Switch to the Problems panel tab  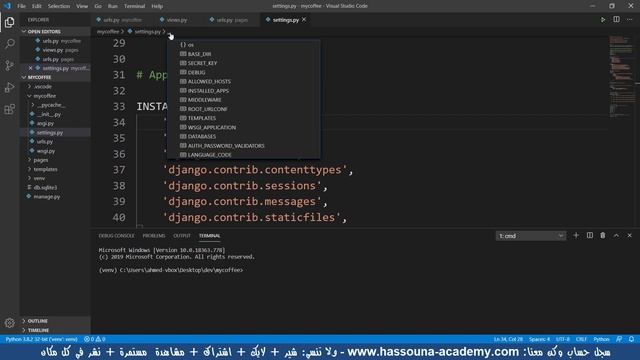(x=154, y=236)
